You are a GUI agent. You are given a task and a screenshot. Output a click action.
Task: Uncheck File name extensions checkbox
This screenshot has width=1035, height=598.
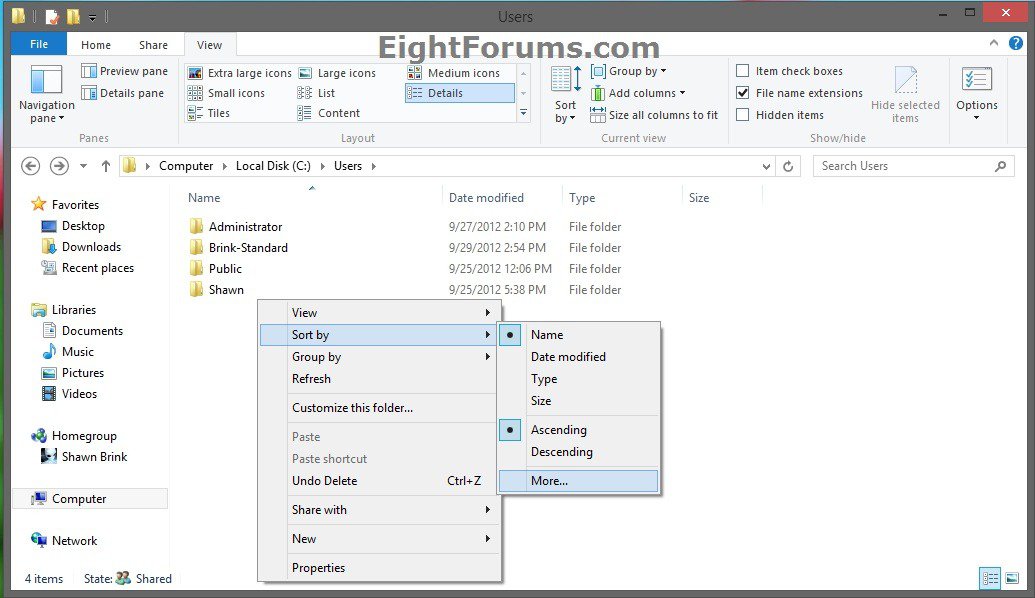[743, 93]
